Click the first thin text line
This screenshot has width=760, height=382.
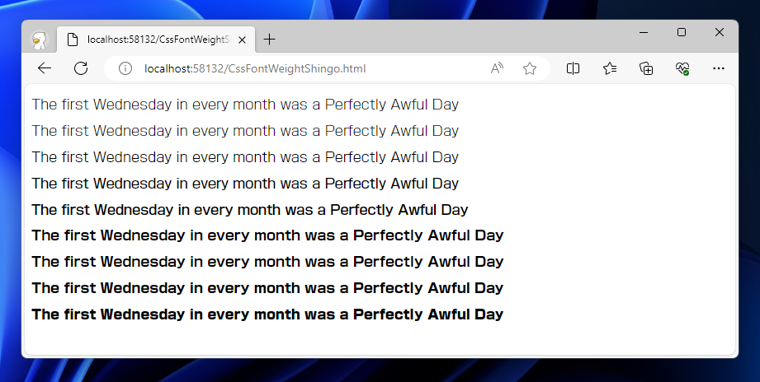[x=245, y=105]
